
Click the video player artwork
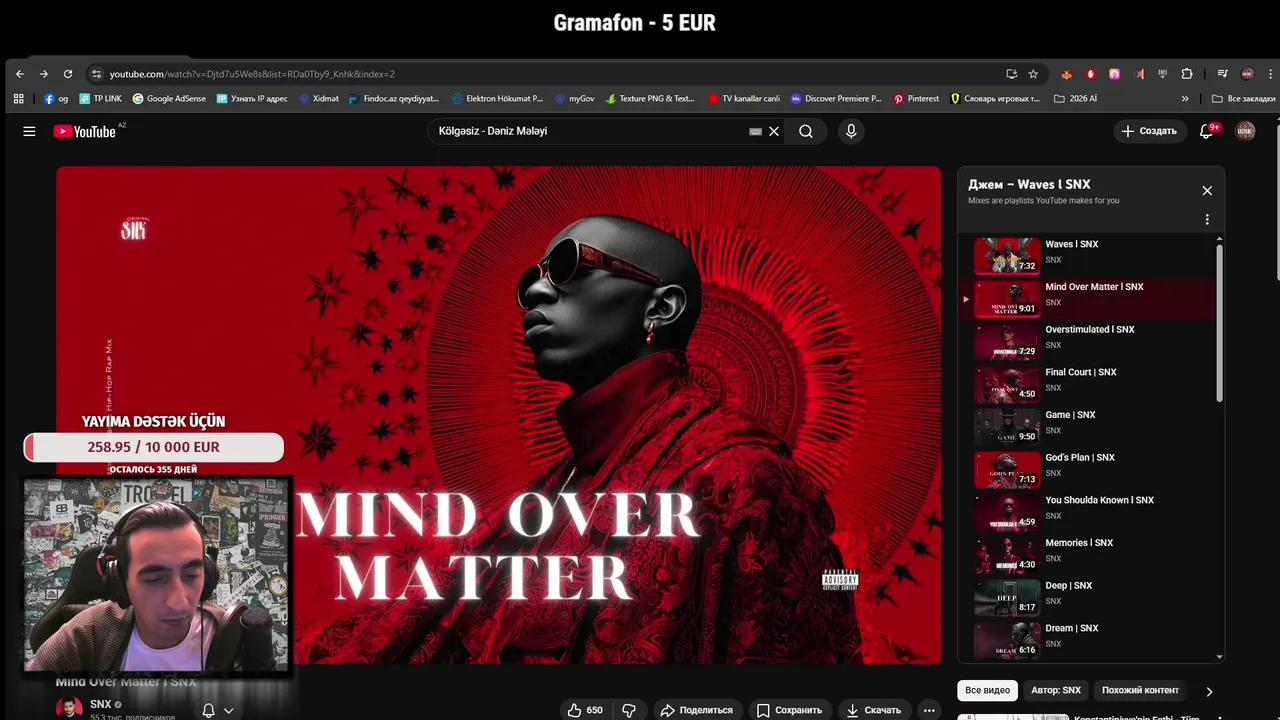point(498,415)
